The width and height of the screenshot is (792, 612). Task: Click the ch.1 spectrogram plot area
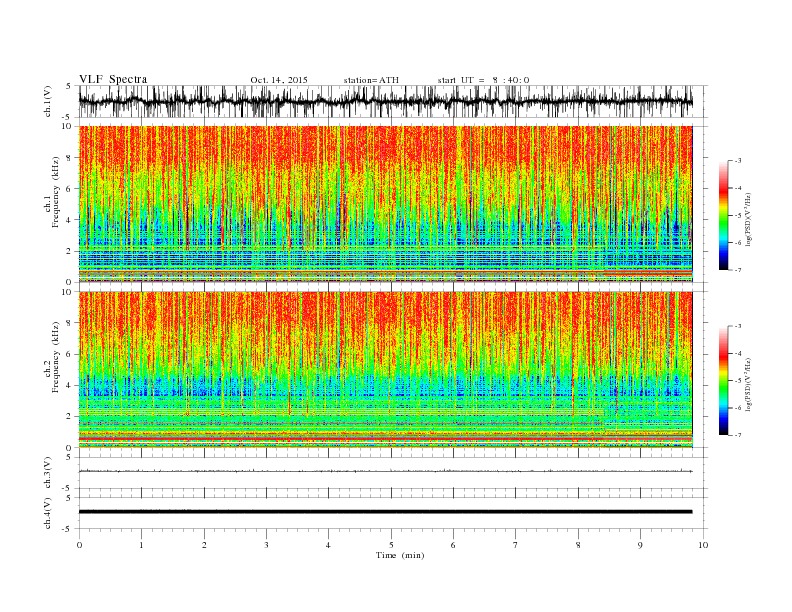(385, 204)
